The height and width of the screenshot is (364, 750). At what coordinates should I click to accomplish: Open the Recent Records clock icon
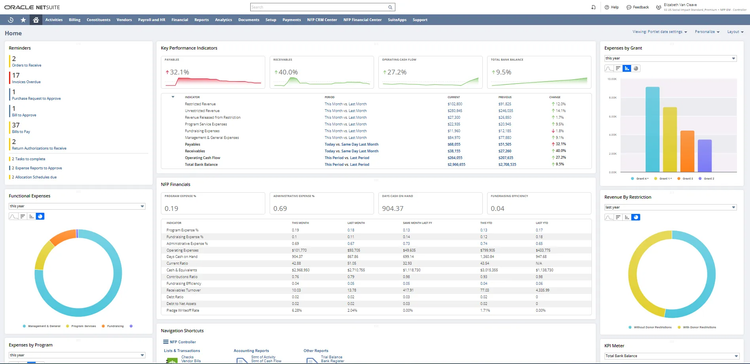pos(11,20)
